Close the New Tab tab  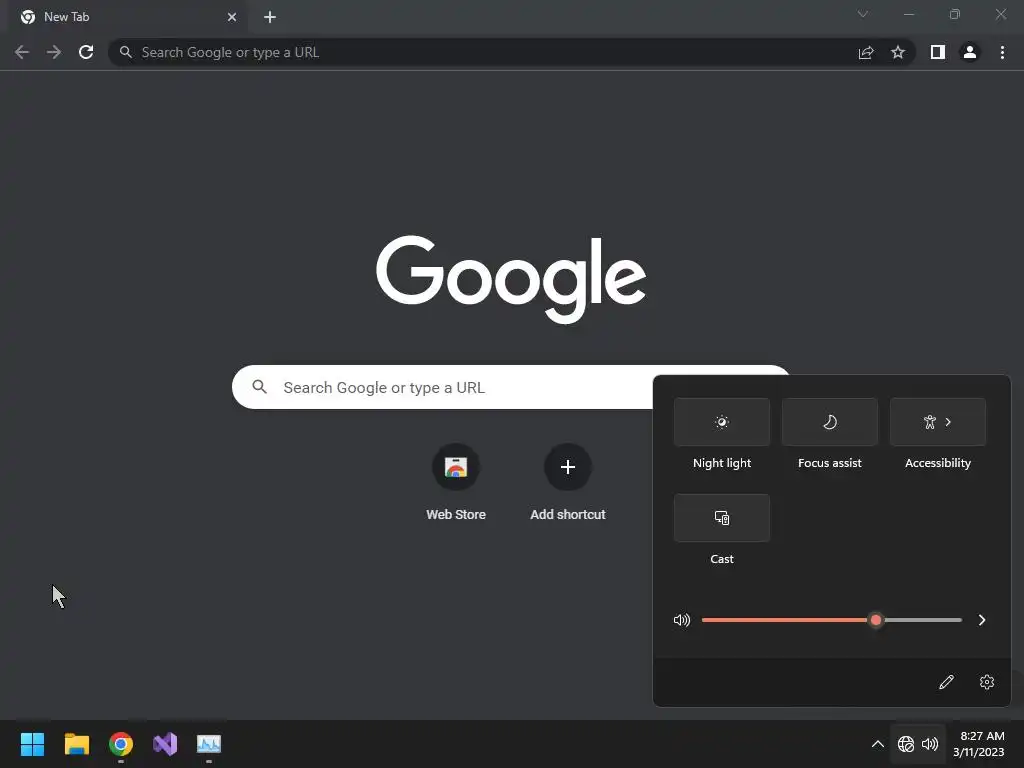(232, 17)
